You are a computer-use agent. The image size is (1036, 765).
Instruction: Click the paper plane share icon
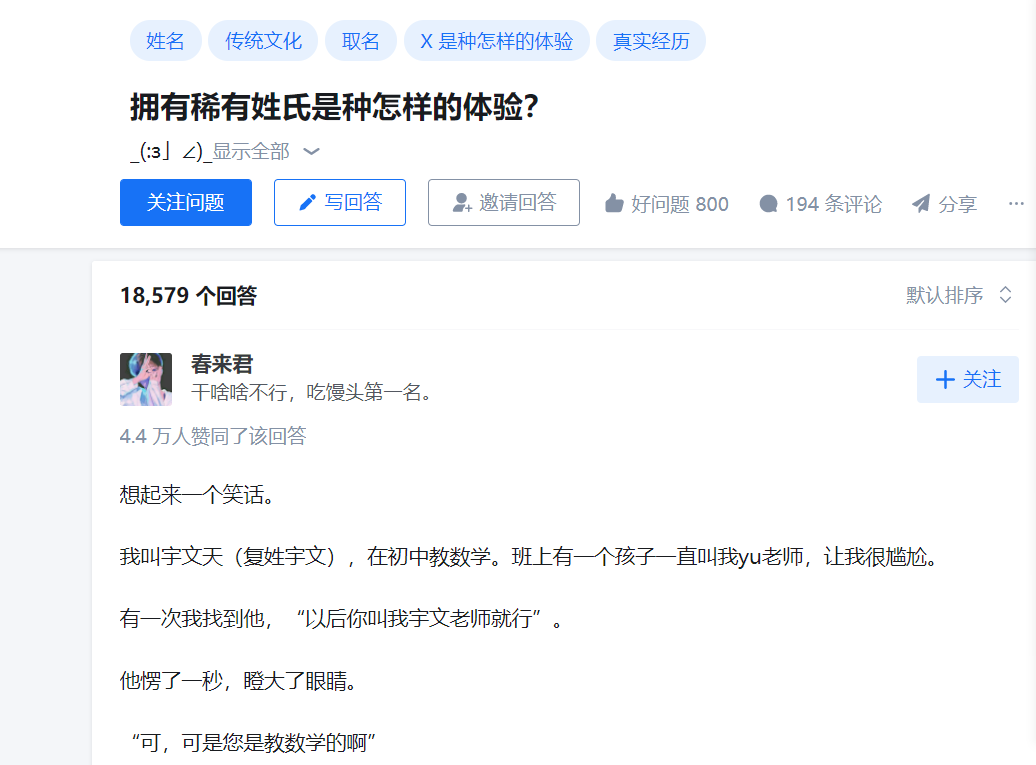point(921,203)
